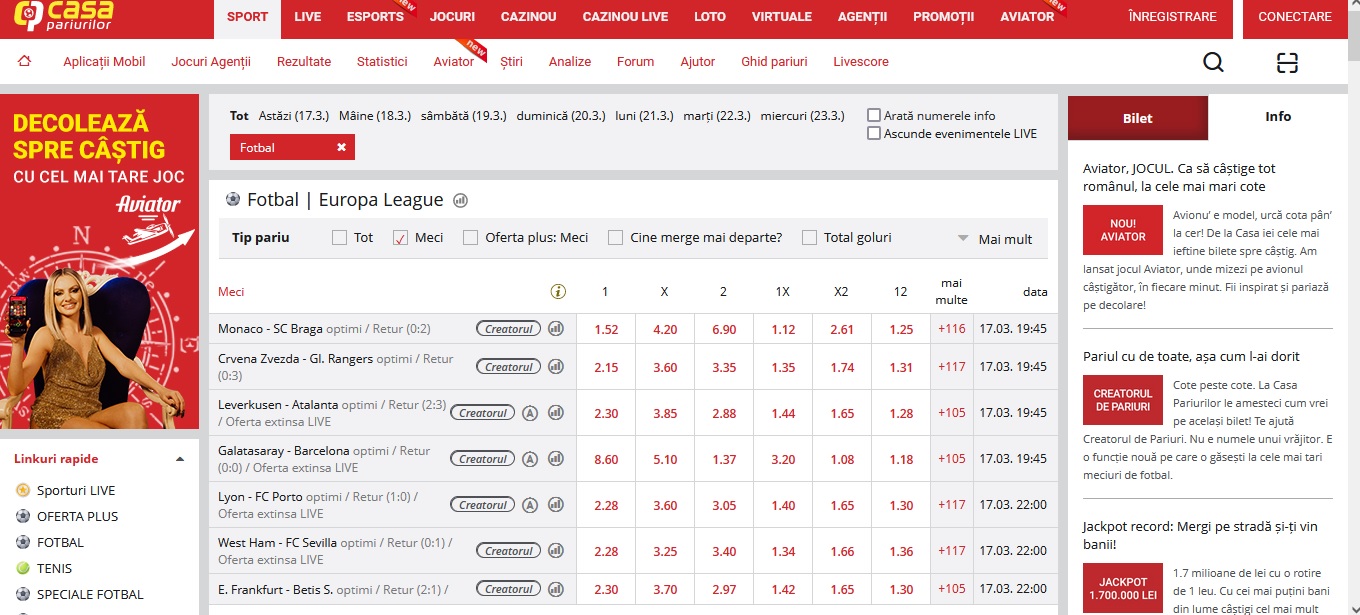Click the A icon for Leverkusen - Atalanta
The image size is (1360, 615).
click(530, 412)
